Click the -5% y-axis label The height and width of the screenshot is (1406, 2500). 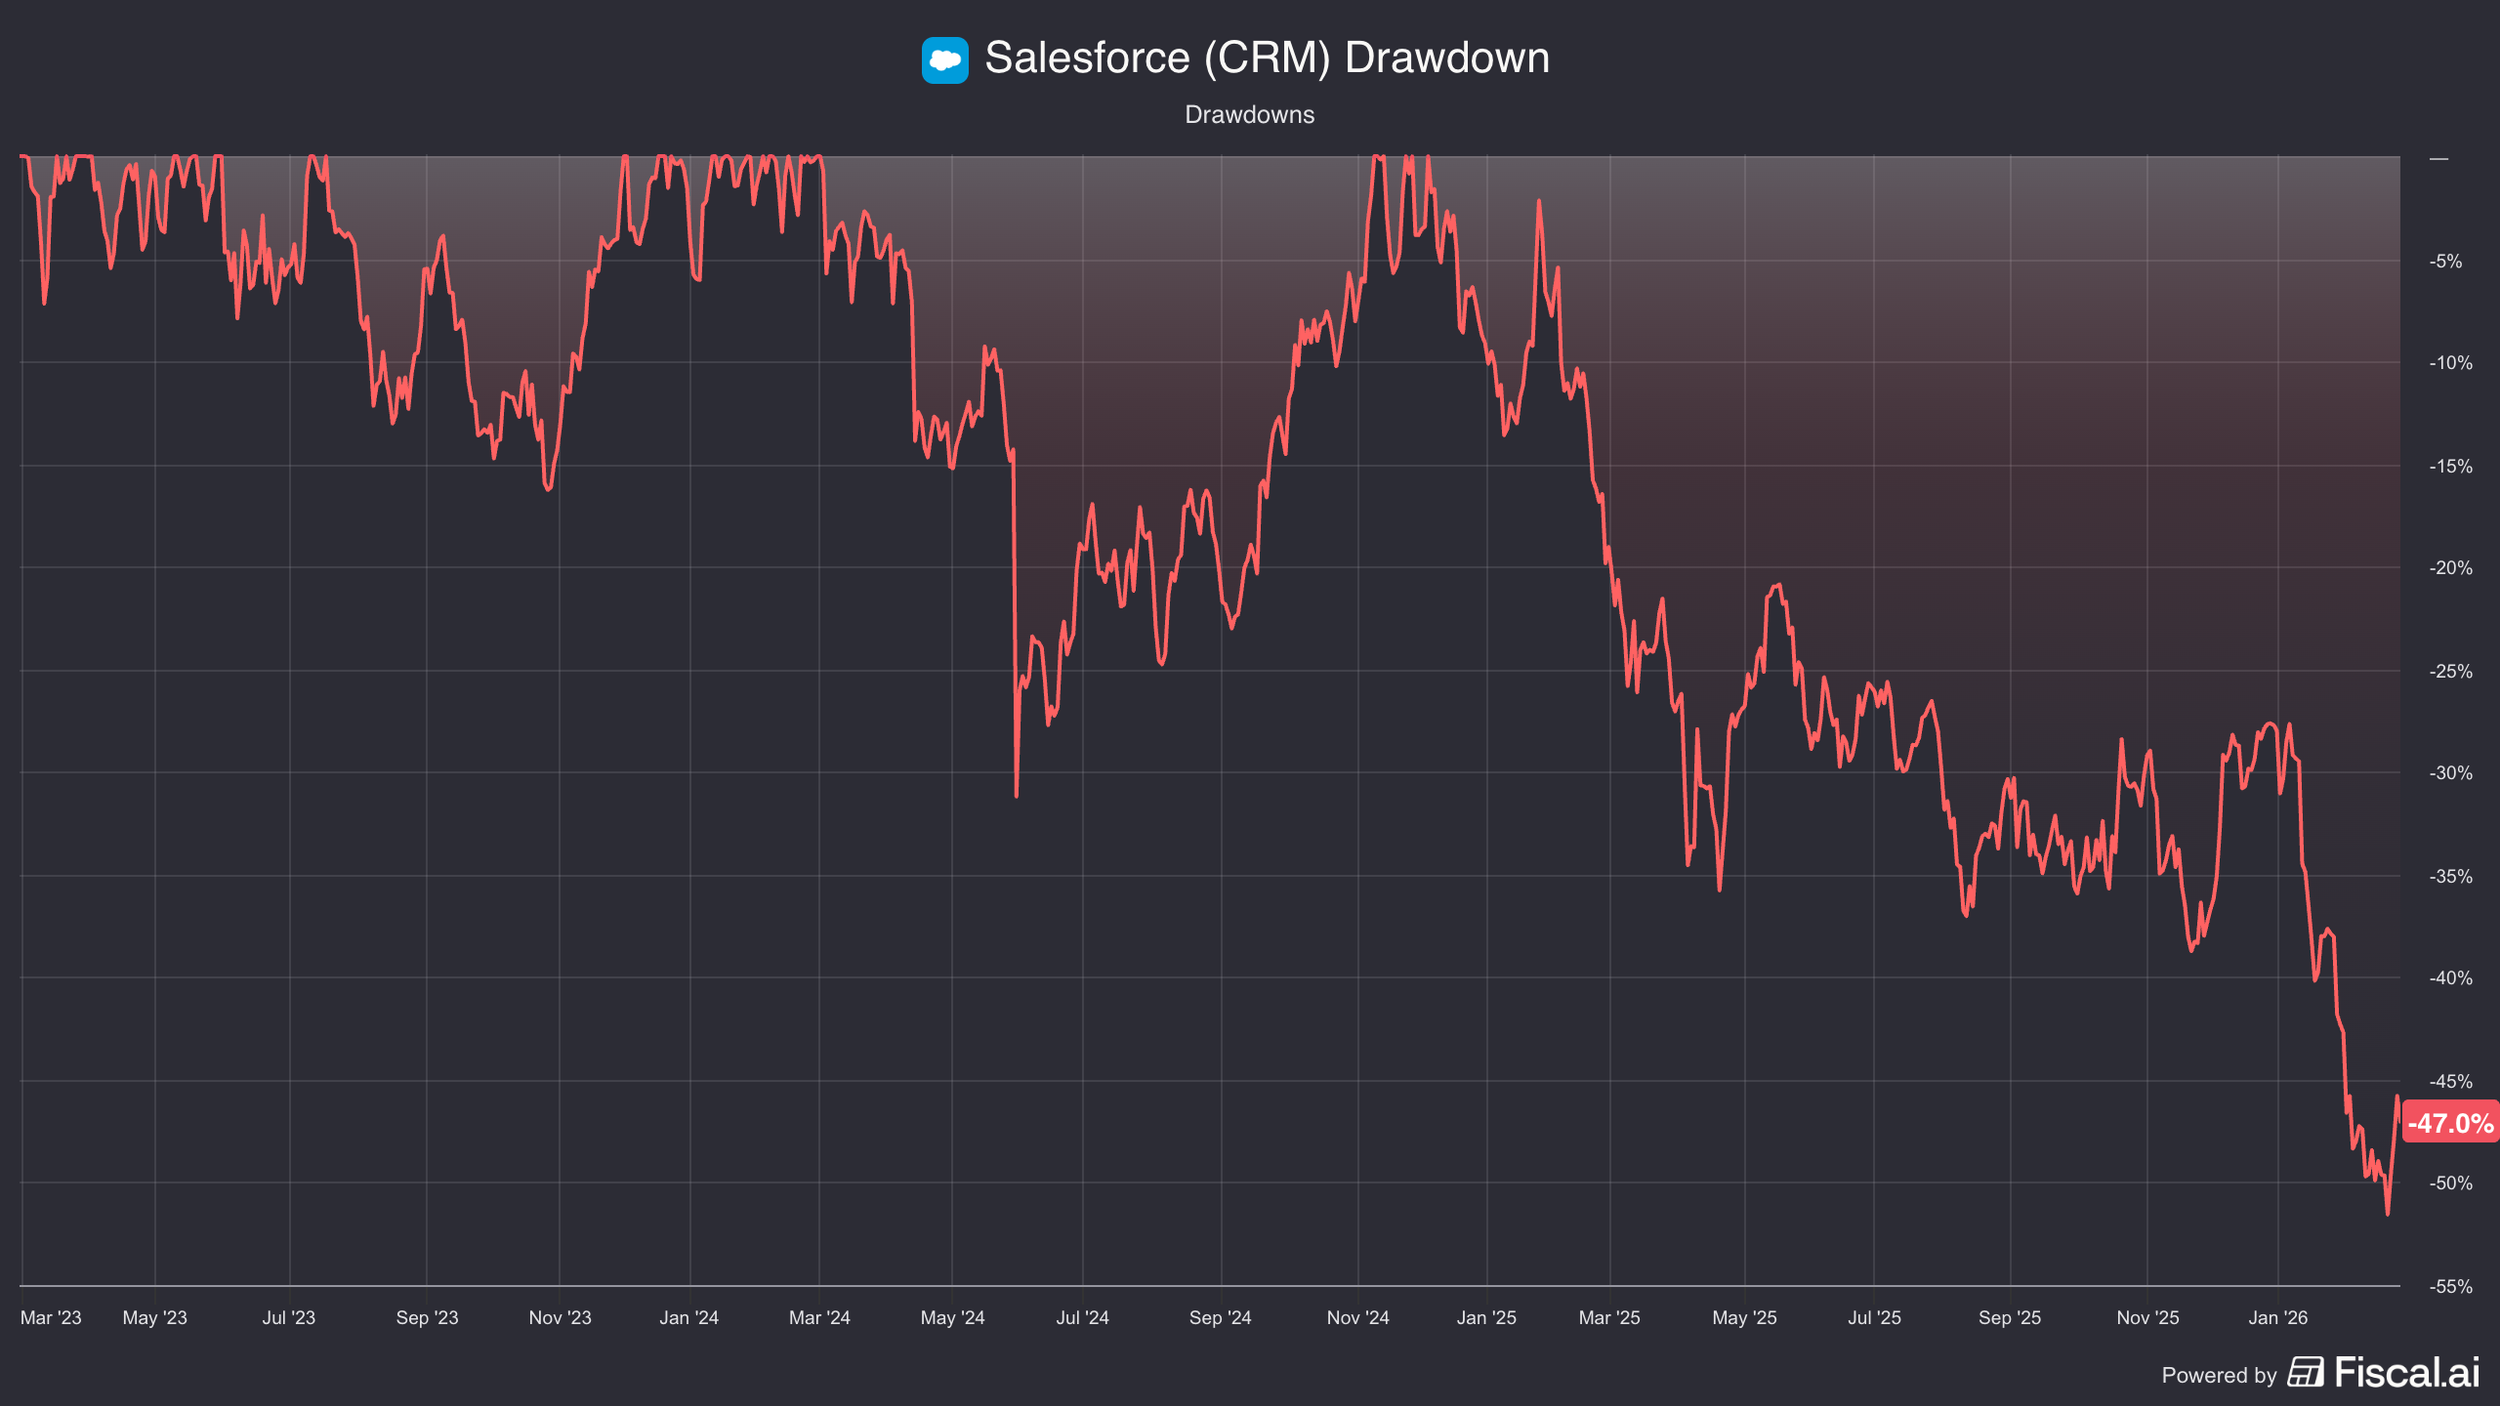2446,261
